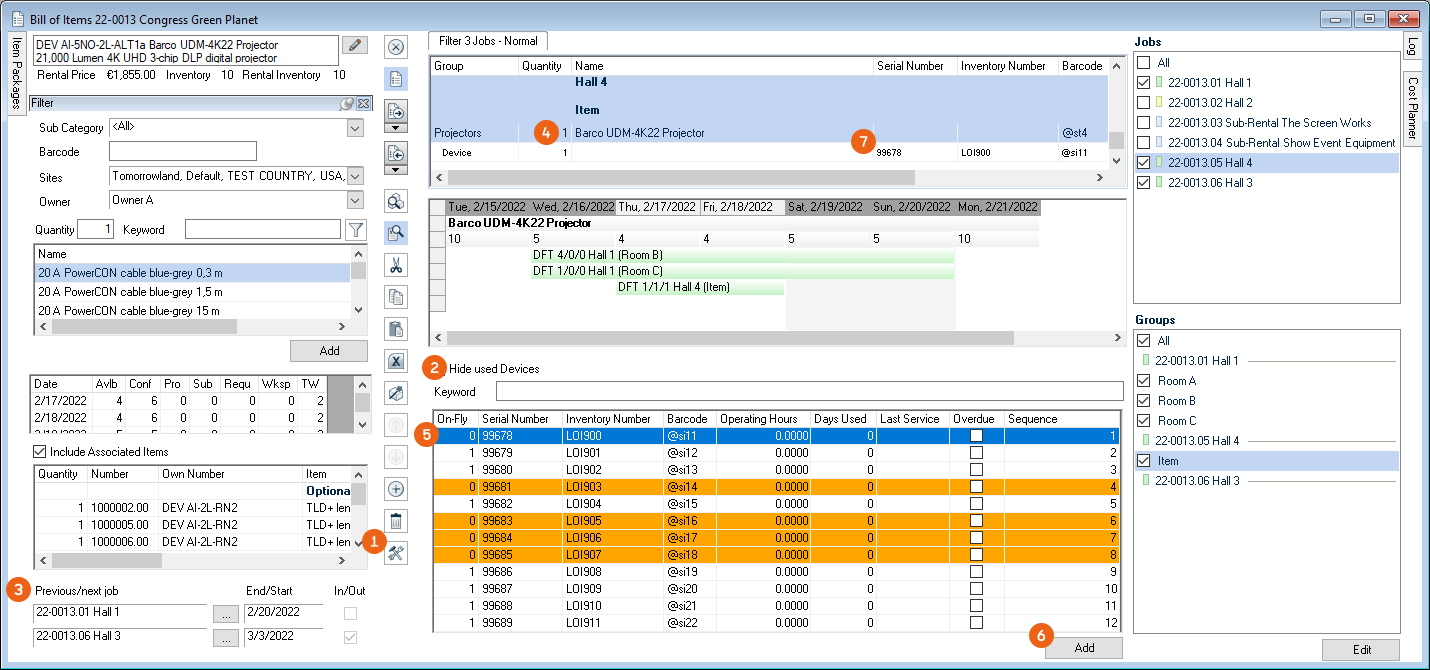
Task: Click the trash can delete icon
Action: click(395, 521)
